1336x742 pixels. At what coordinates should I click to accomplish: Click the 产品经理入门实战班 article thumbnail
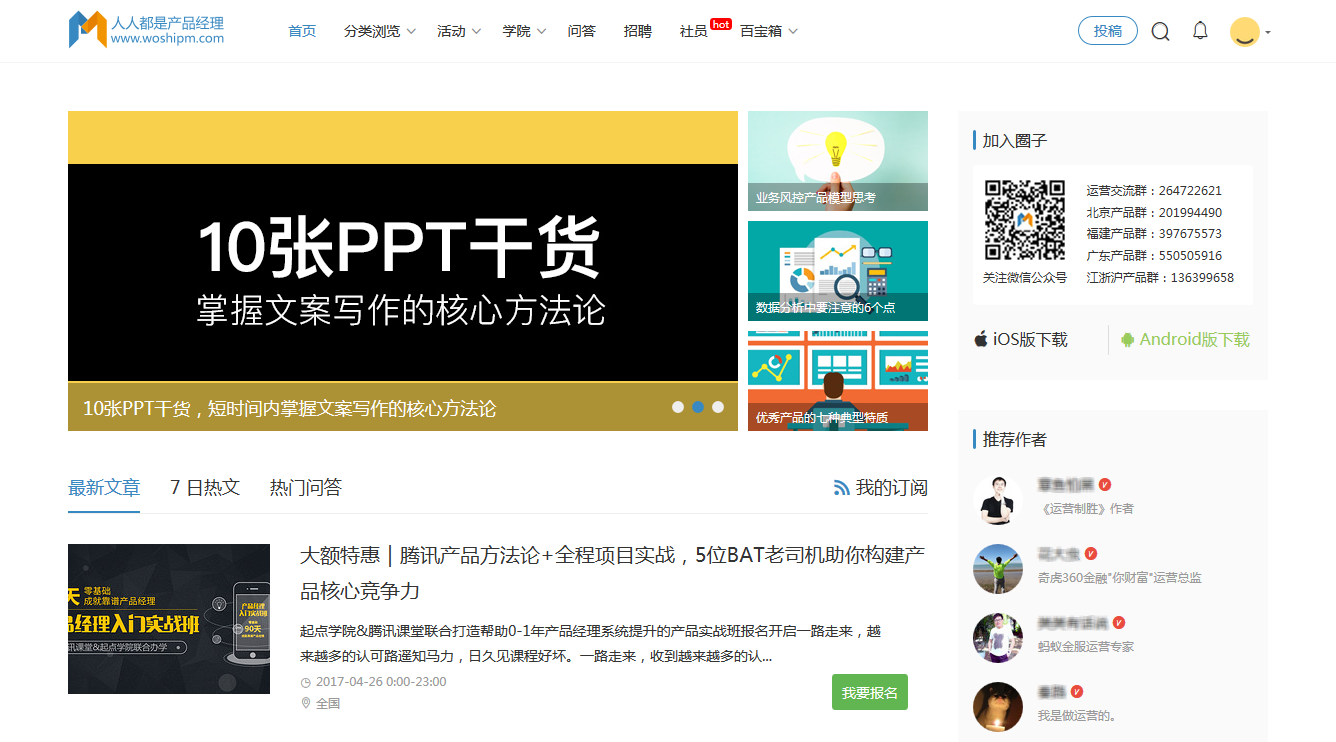coord(169,619)
